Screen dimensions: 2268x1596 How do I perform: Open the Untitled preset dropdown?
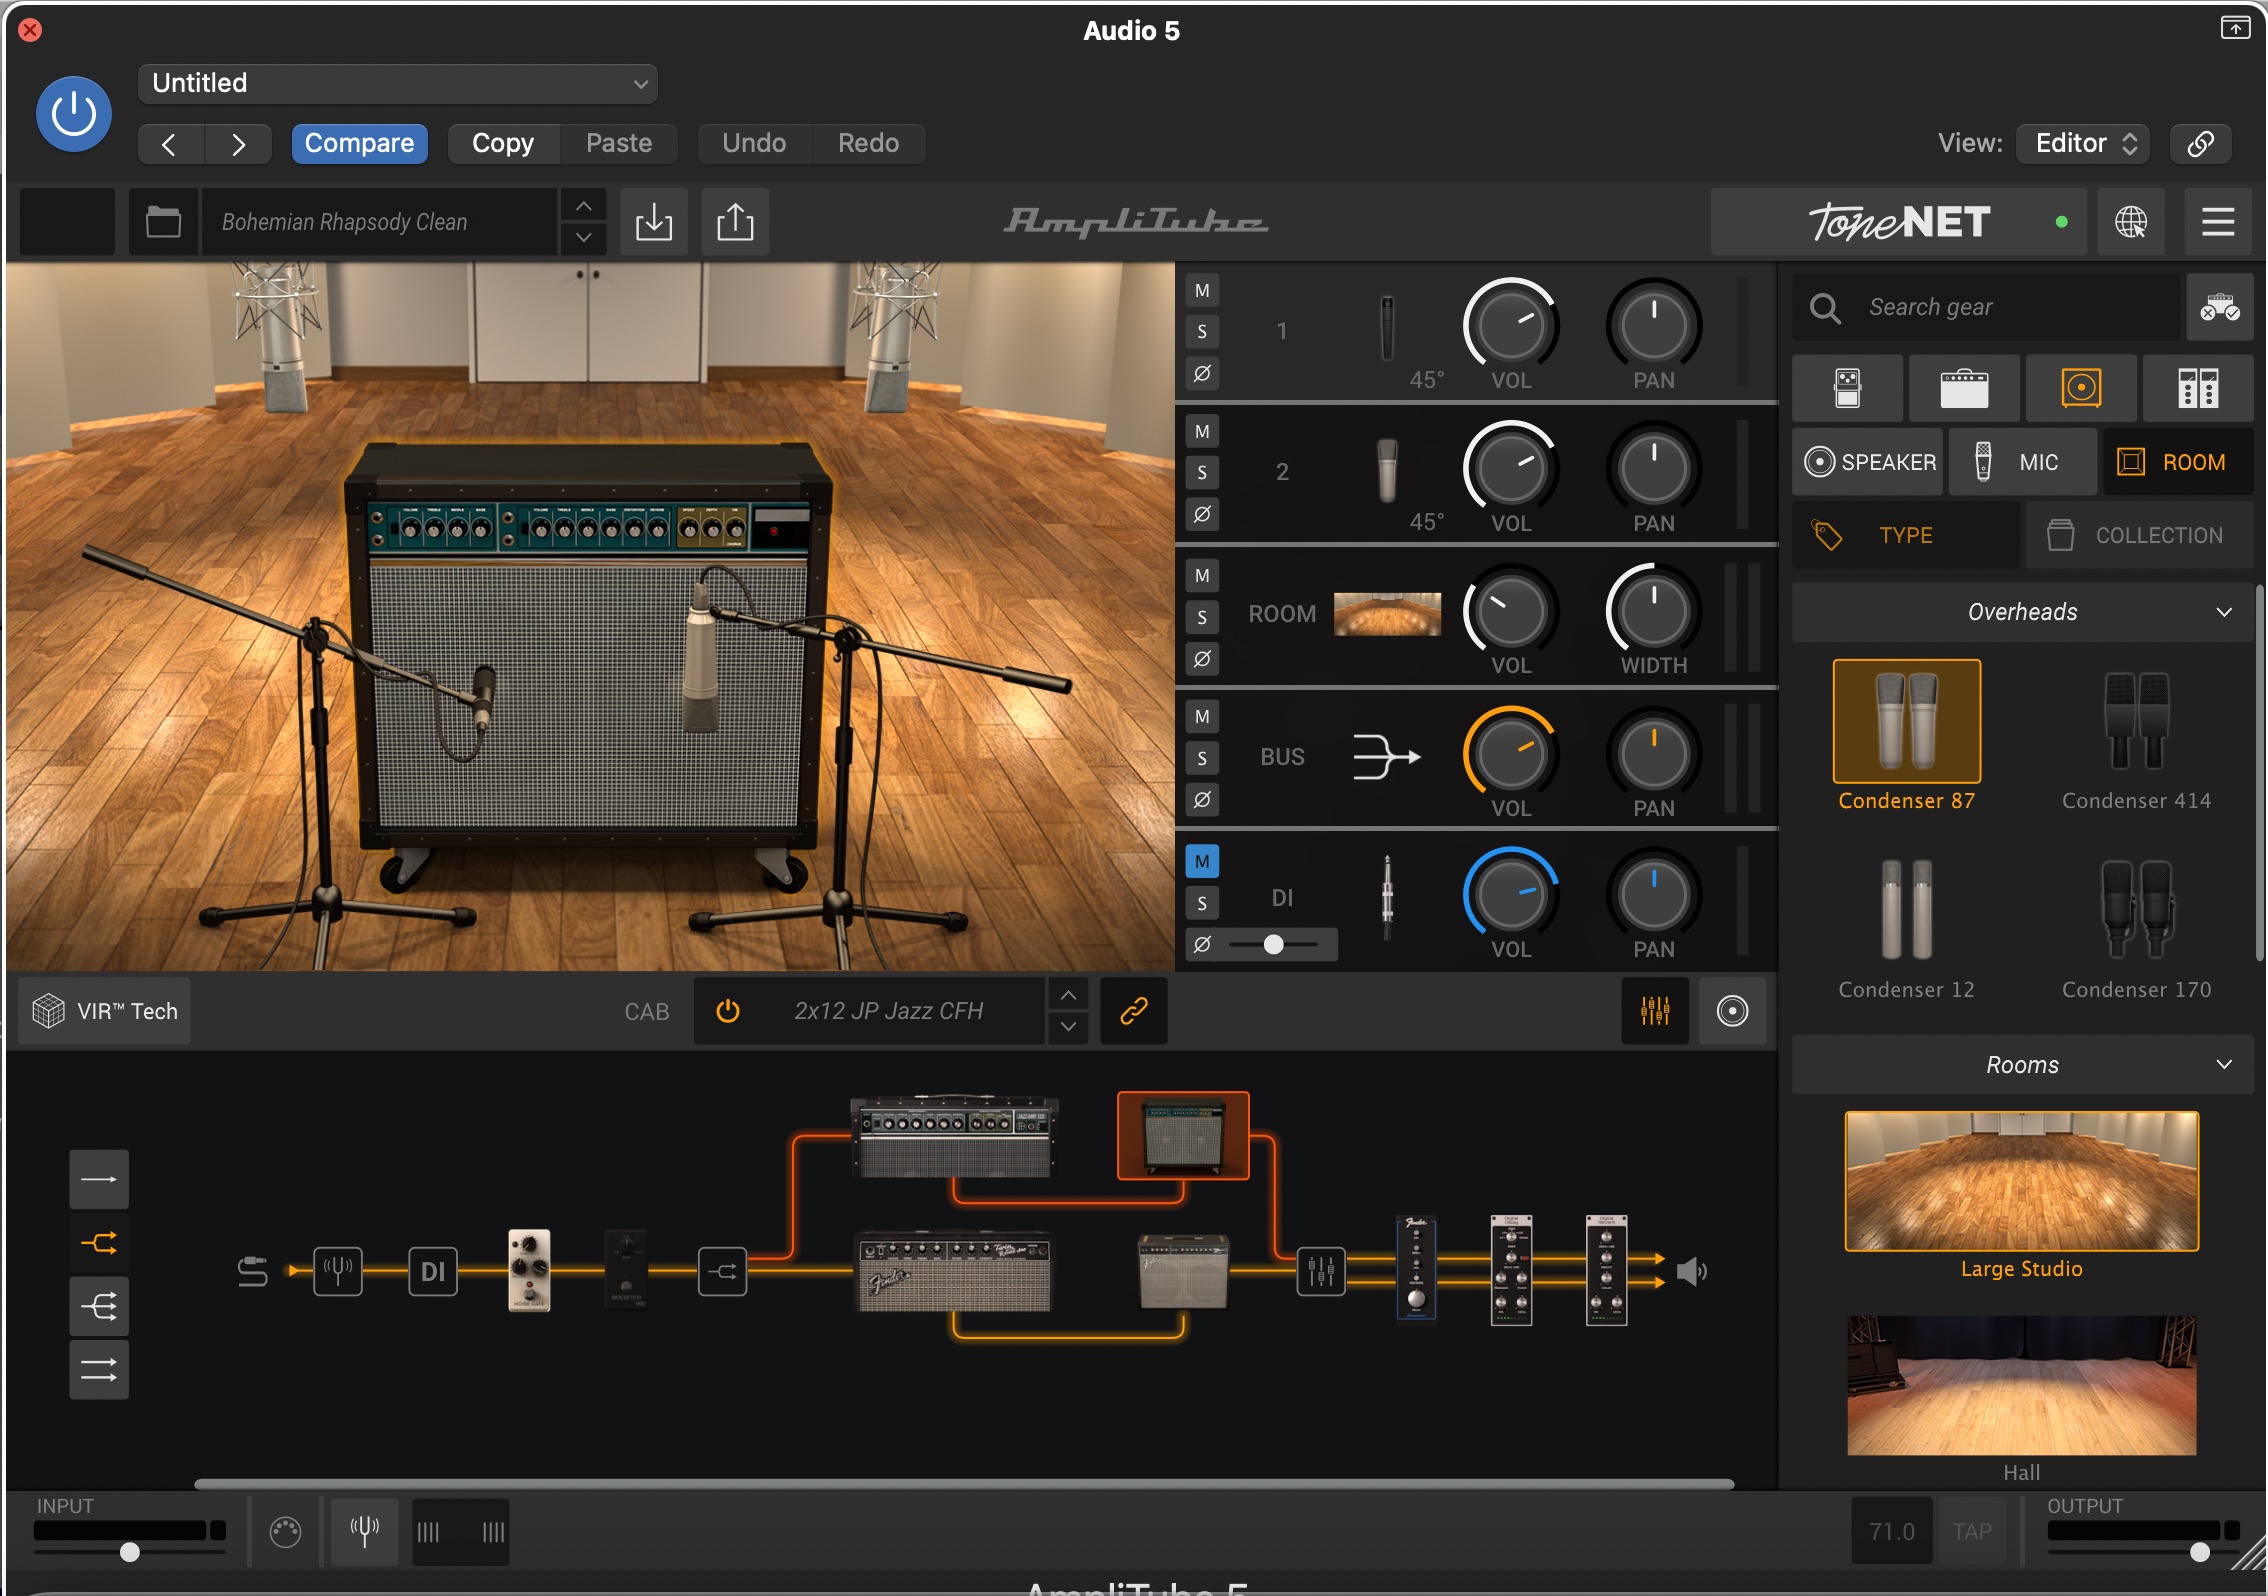[398, 84]
